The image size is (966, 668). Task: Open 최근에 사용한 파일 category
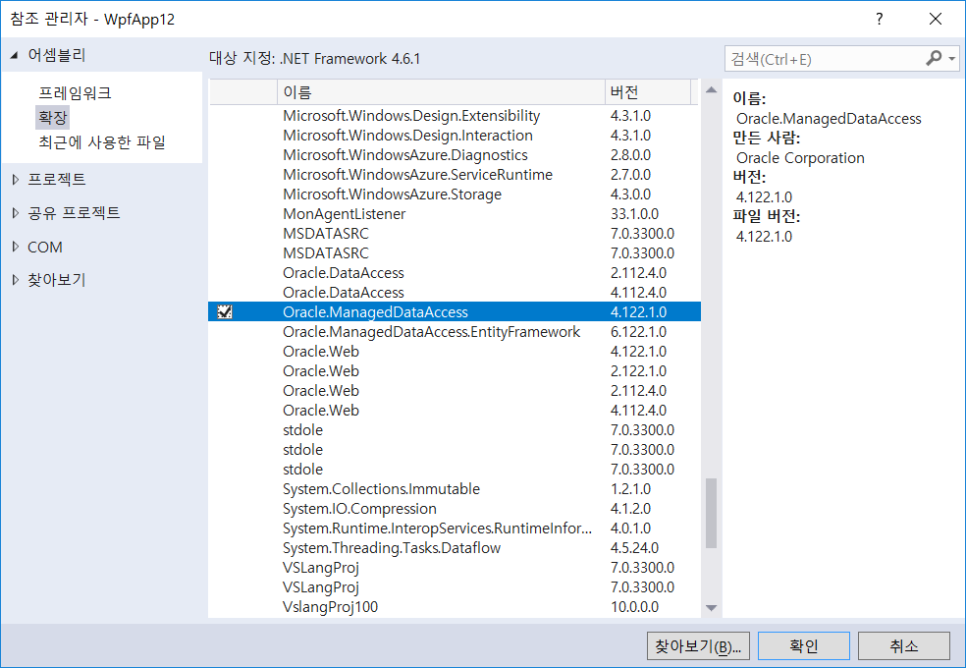pos(102,142)
